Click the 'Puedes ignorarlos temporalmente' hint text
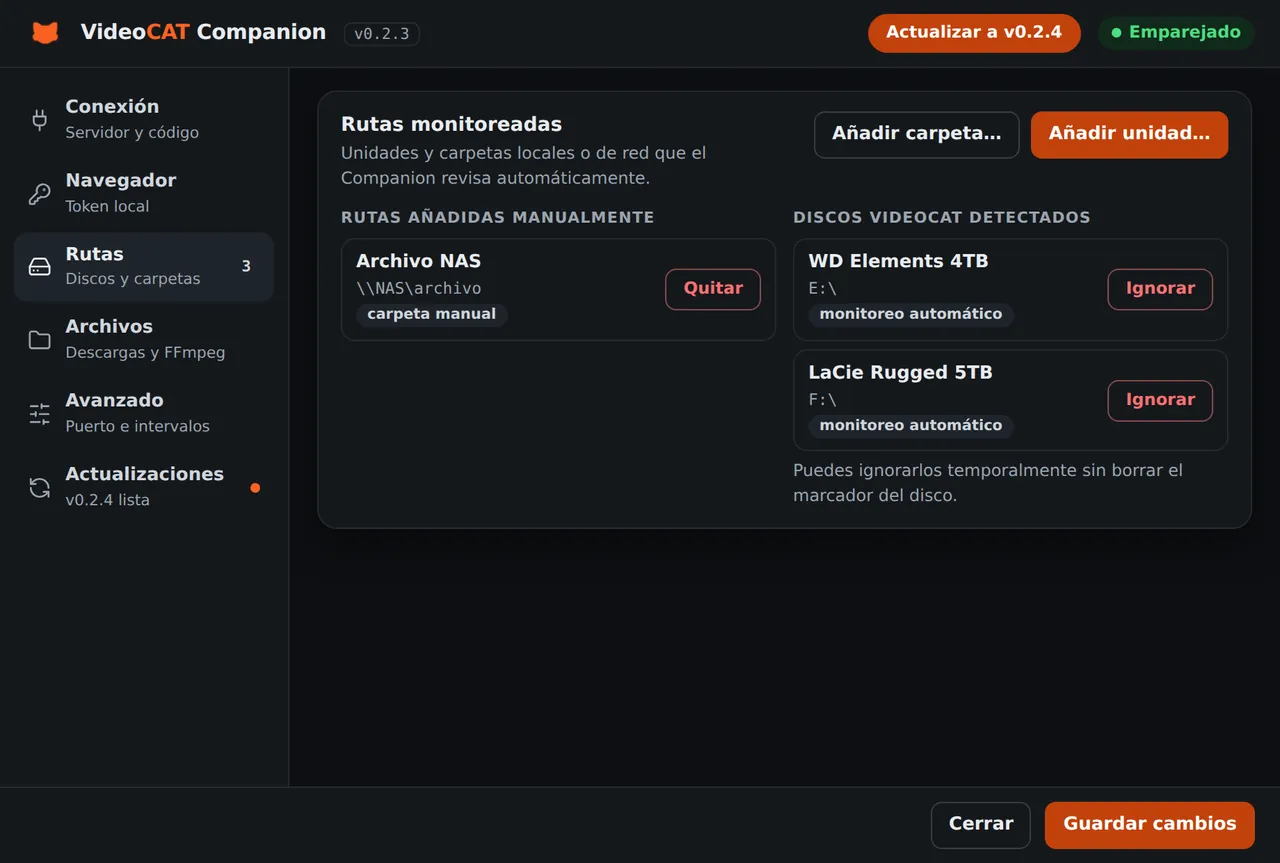This screenshot has height=863, width=1280. coord(988,483)
